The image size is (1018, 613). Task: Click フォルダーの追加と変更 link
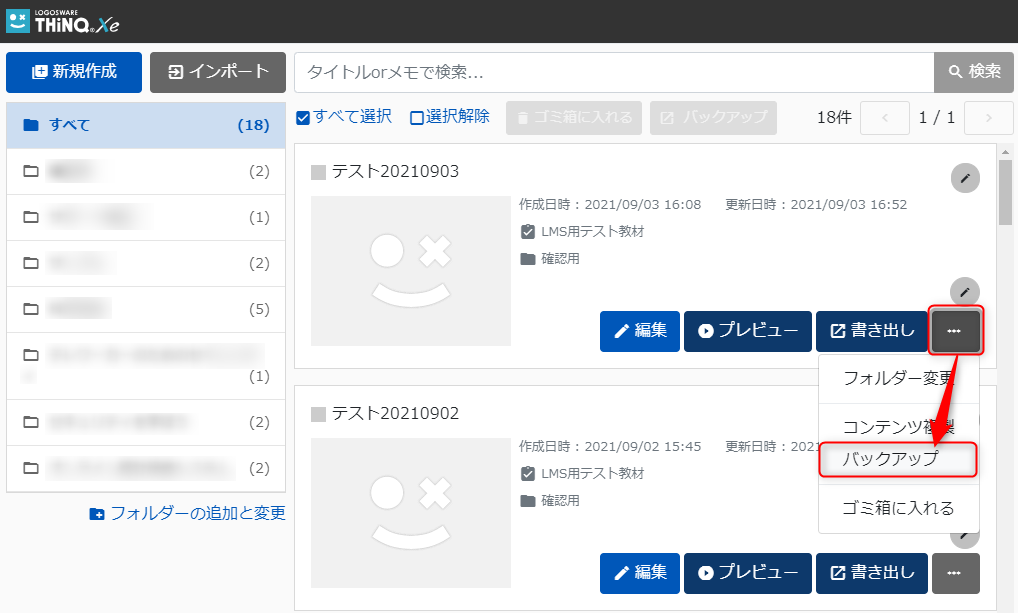point(188,513)
